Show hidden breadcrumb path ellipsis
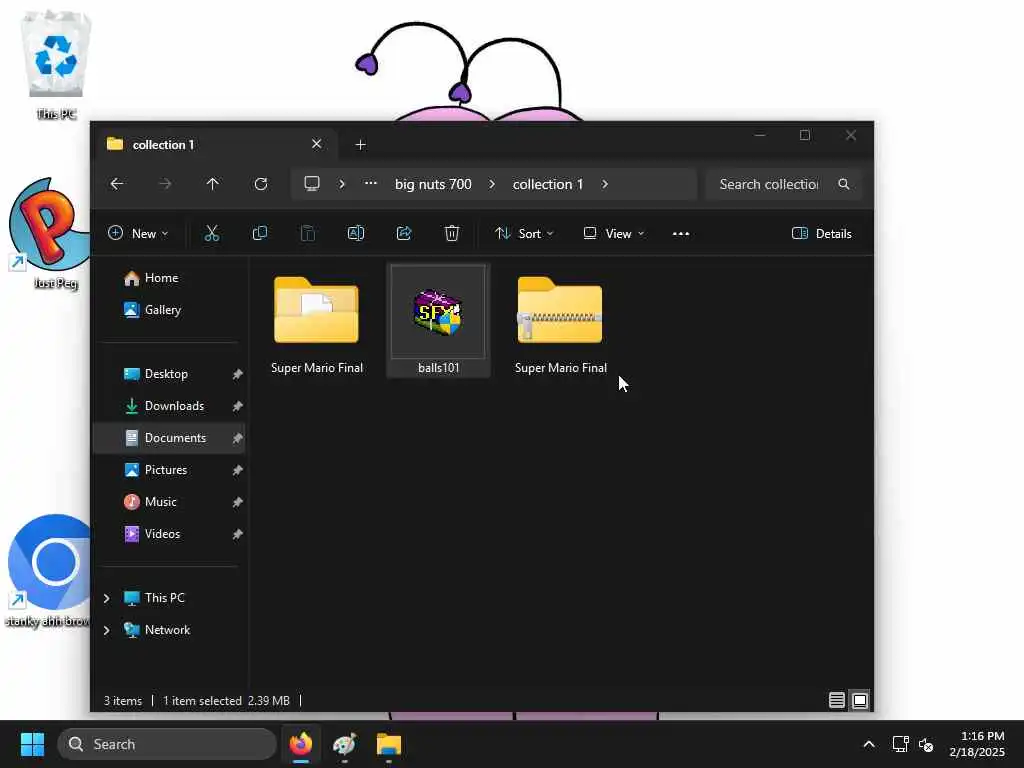1024x768 pixels. click(x=370, y=184)
